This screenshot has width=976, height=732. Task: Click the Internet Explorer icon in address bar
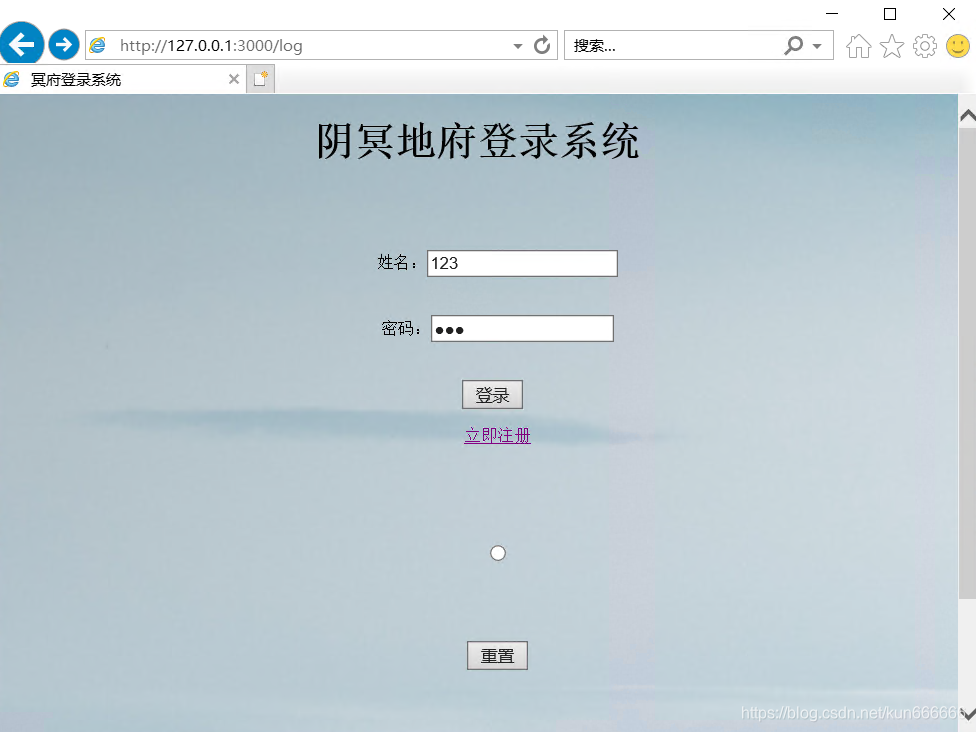point(97,45)
